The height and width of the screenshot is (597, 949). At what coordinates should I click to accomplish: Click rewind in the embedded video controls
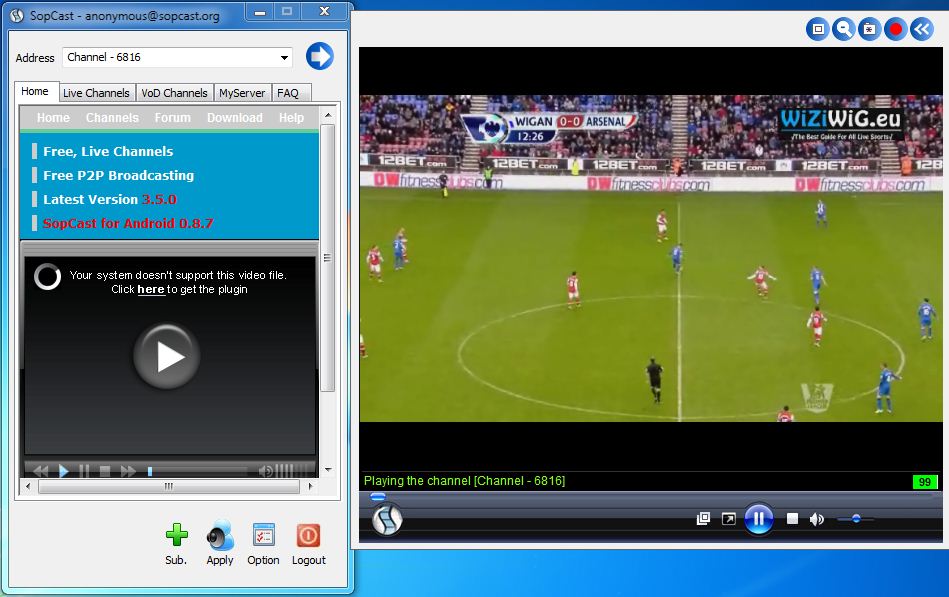[41, 470]
